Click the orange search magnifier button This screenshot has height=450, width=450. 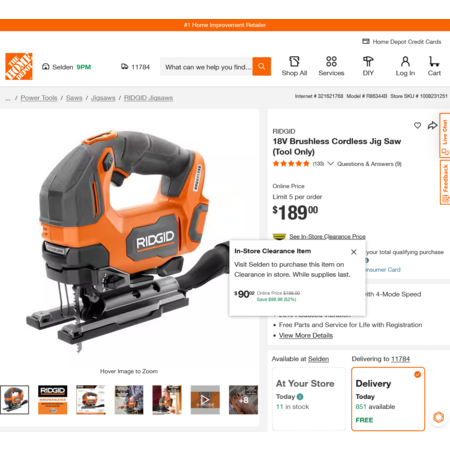pos(262,66)
